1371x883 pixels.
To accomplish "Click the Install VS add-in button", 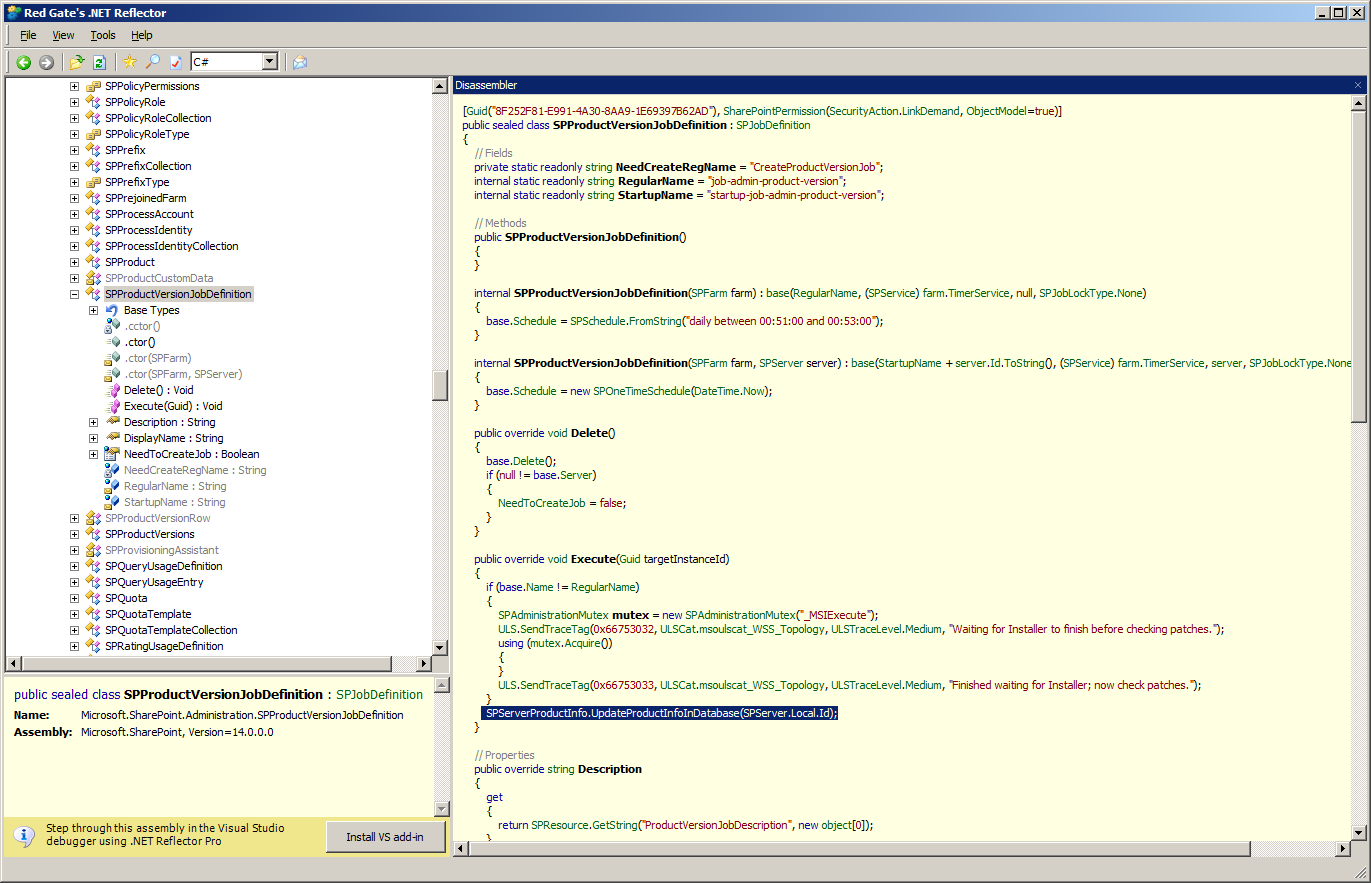I will click(385, 837).
